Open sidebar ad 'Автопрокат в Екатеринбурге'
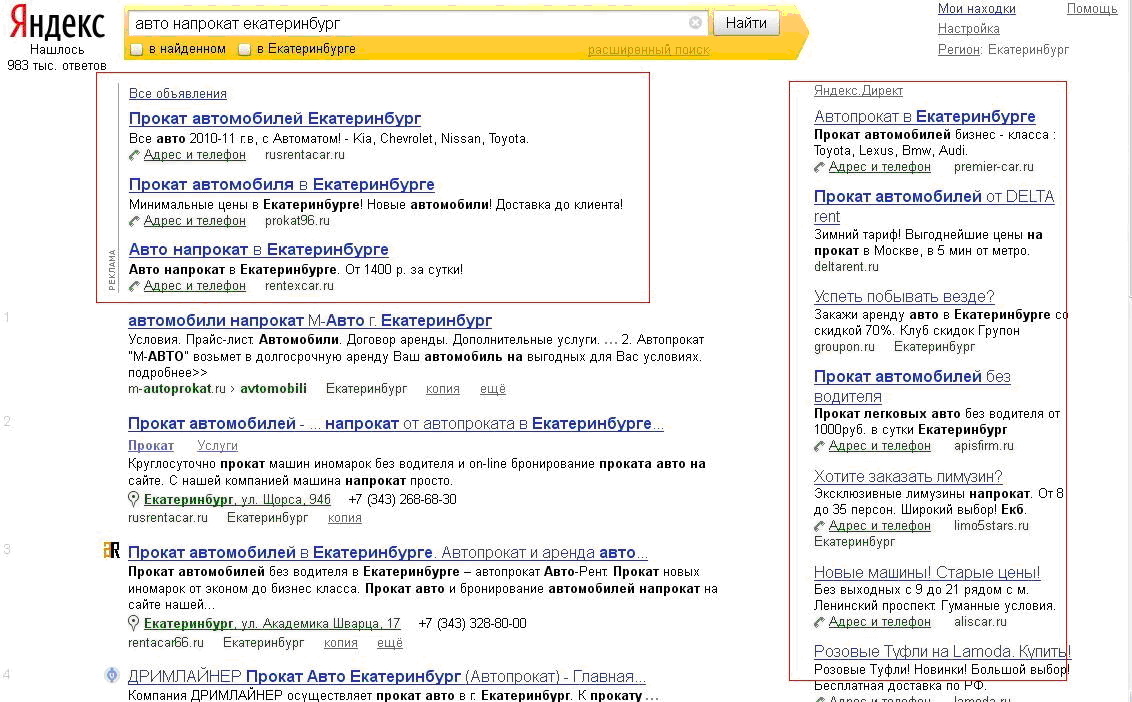Viewport: 1132px width, 702px height. coord(924,116)
